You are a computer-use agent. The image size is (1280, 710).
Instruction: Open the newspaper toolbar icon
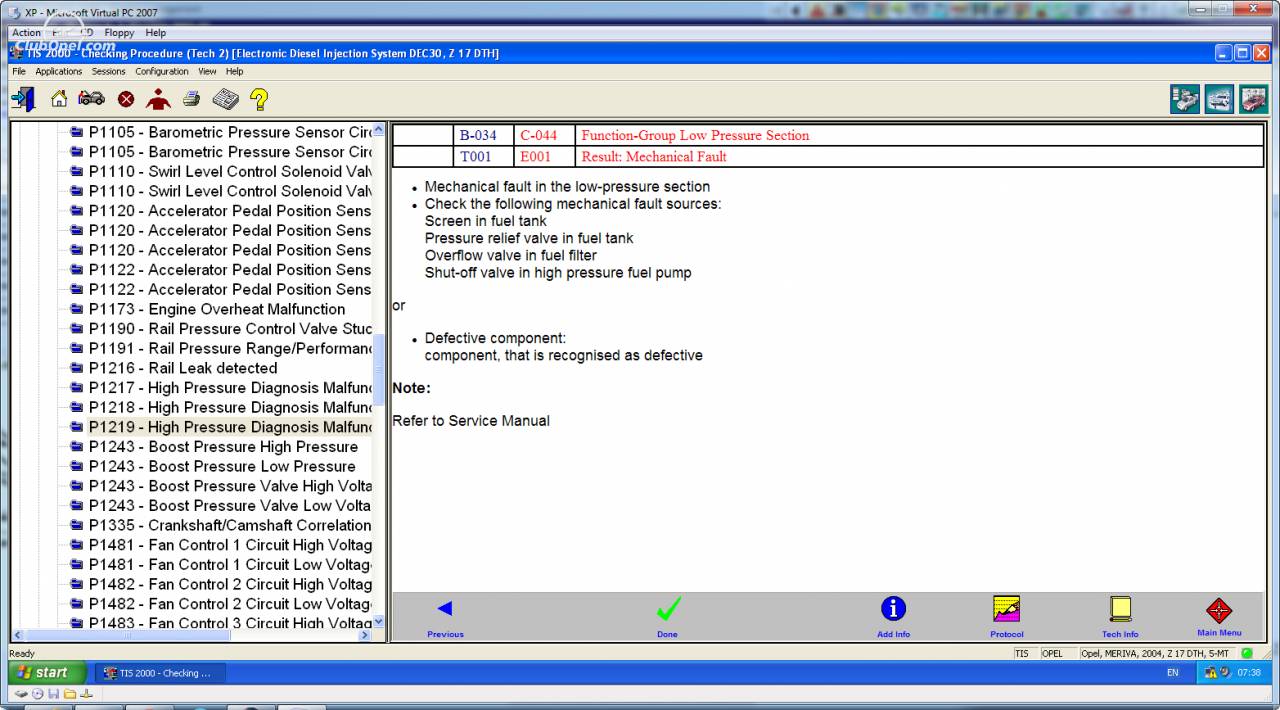[225, 99]
